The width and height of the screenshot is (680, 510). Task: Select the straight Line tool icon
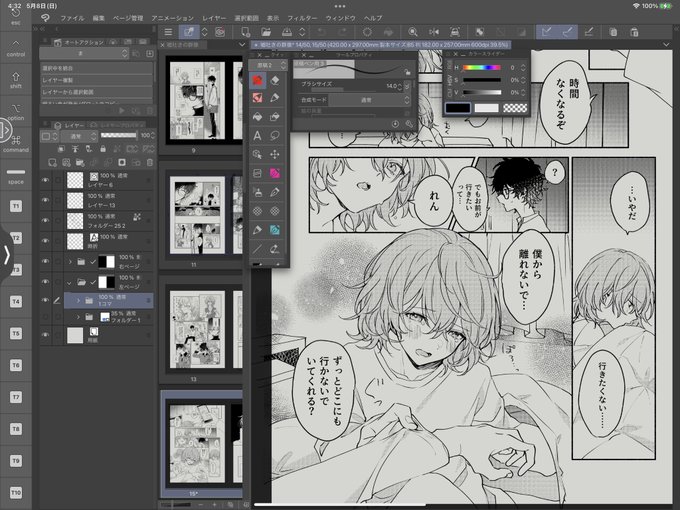[x=257, y=248]
